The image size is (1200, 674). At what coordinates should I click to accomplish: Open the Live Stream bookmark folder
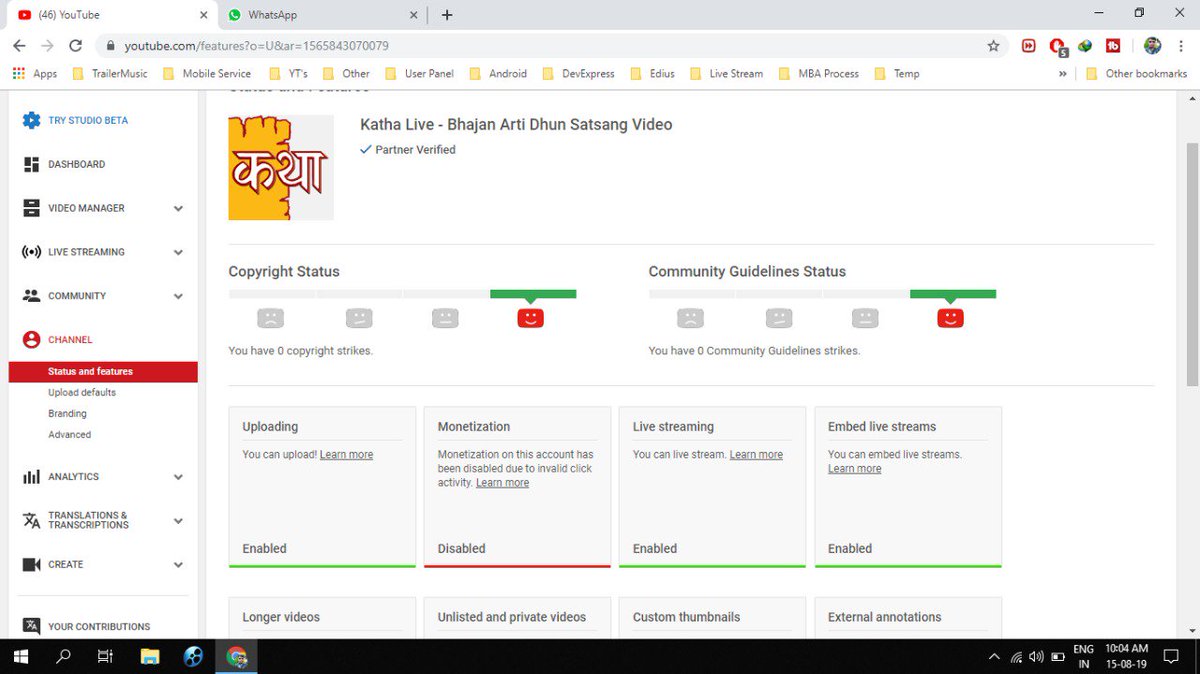click(x=726, y=73)
